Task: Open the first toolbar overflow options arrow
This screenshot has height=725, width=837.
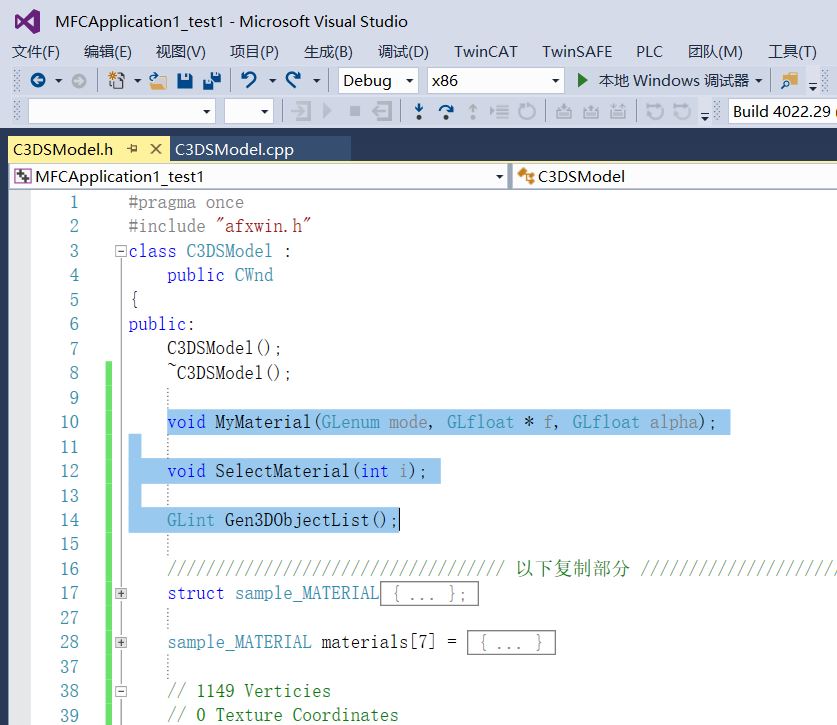Action: point(813,85)
